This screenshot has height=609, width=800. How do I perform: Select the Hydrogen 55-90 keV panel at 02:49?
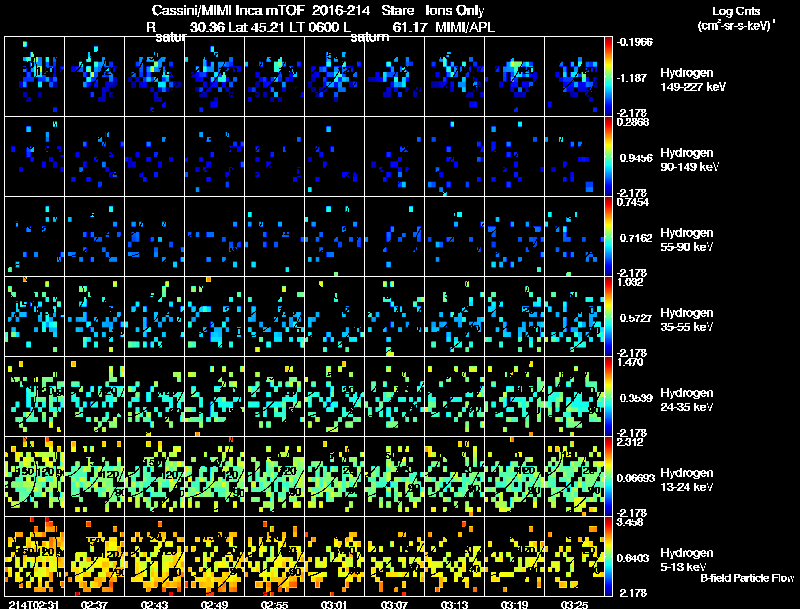pyautogui.click(x=215, y=237)
